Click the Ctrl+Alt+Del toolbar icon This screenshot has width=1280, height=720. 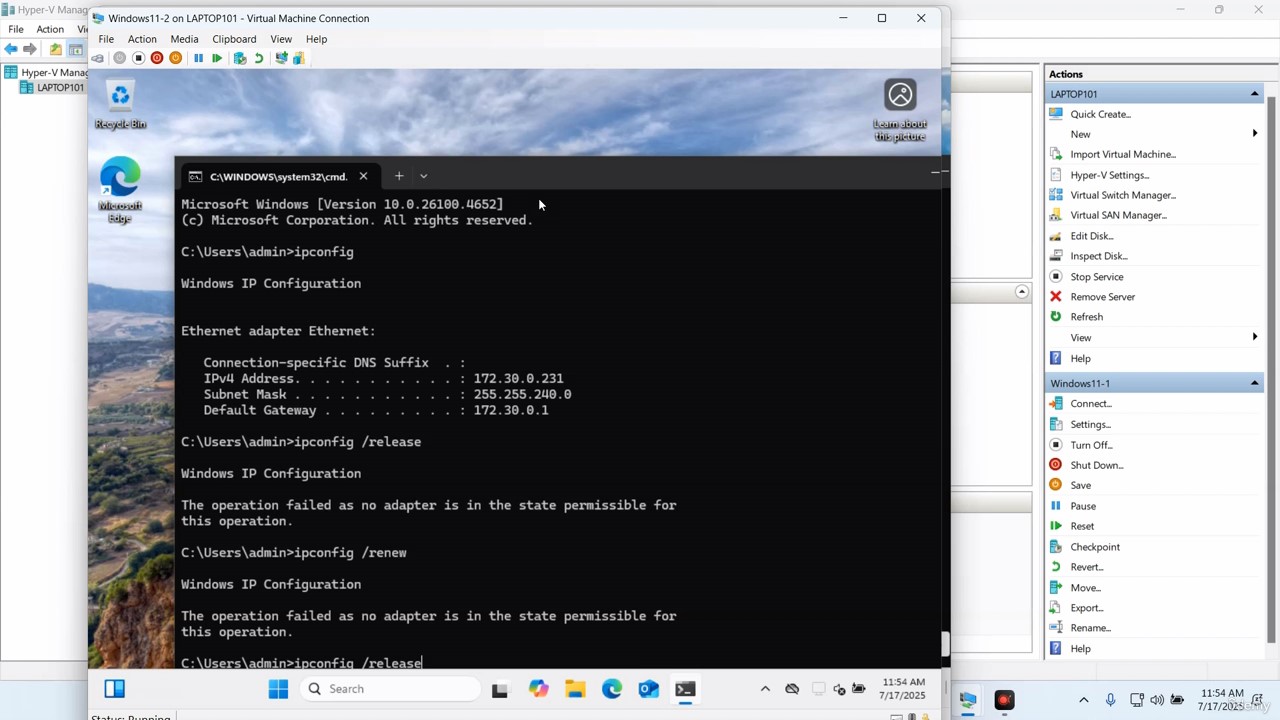point(98,58)
